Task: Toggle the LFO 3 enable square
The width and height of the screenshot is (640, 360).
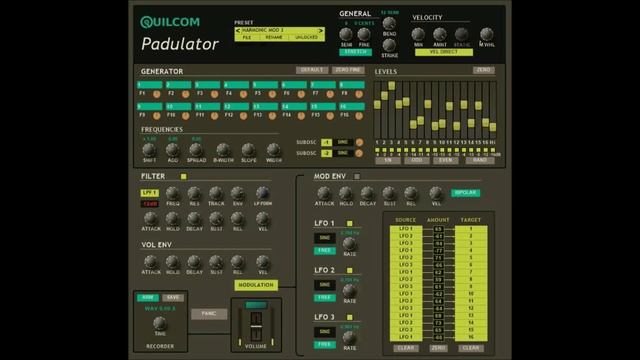Action: click(x=349, y=317)
